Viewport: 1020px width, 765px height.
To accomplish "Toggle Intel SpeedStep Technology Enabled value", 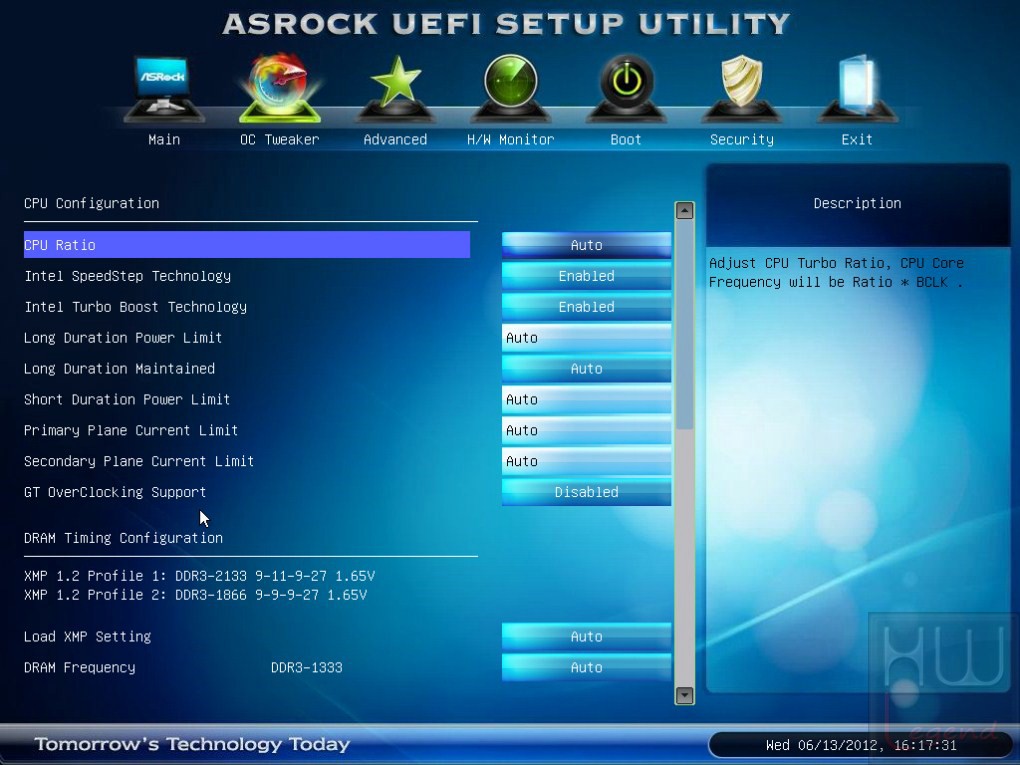I will 586,276.
